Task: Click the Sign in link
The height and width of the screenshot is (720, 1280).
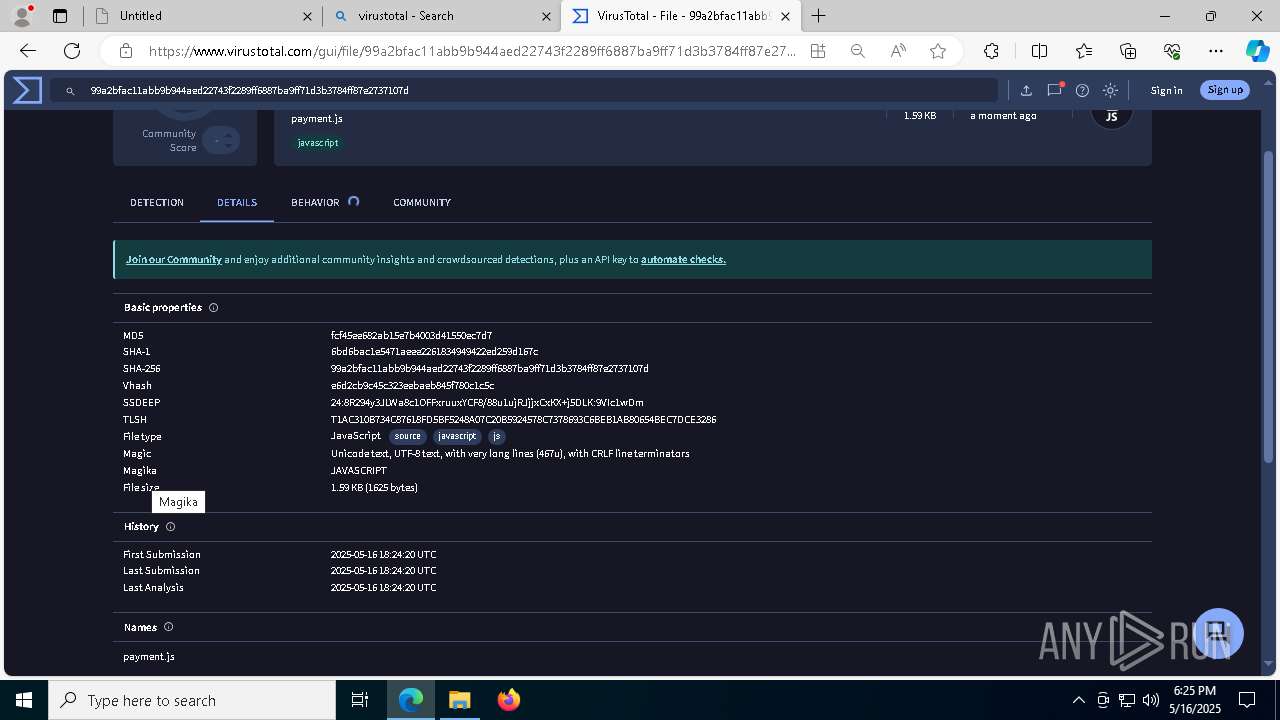Action: 1166,90
